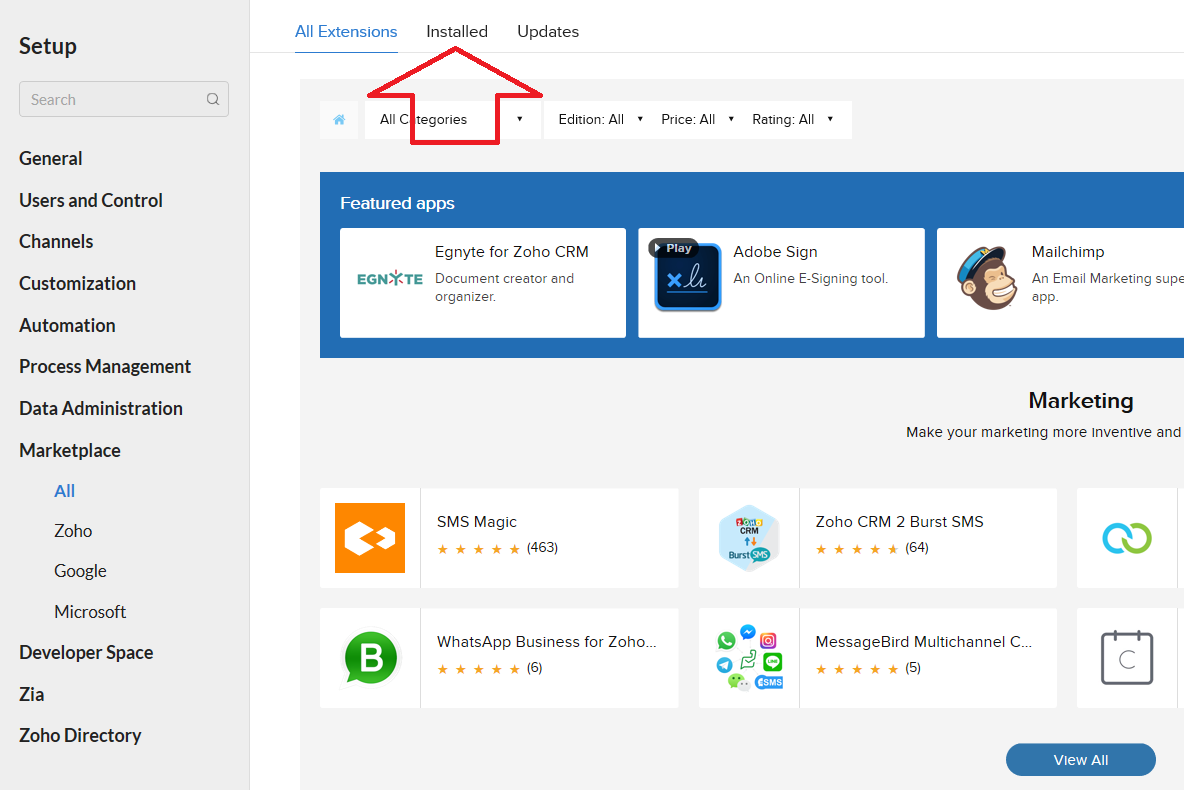Click the Featured apps heading
1184x790 pixels.
397,203
